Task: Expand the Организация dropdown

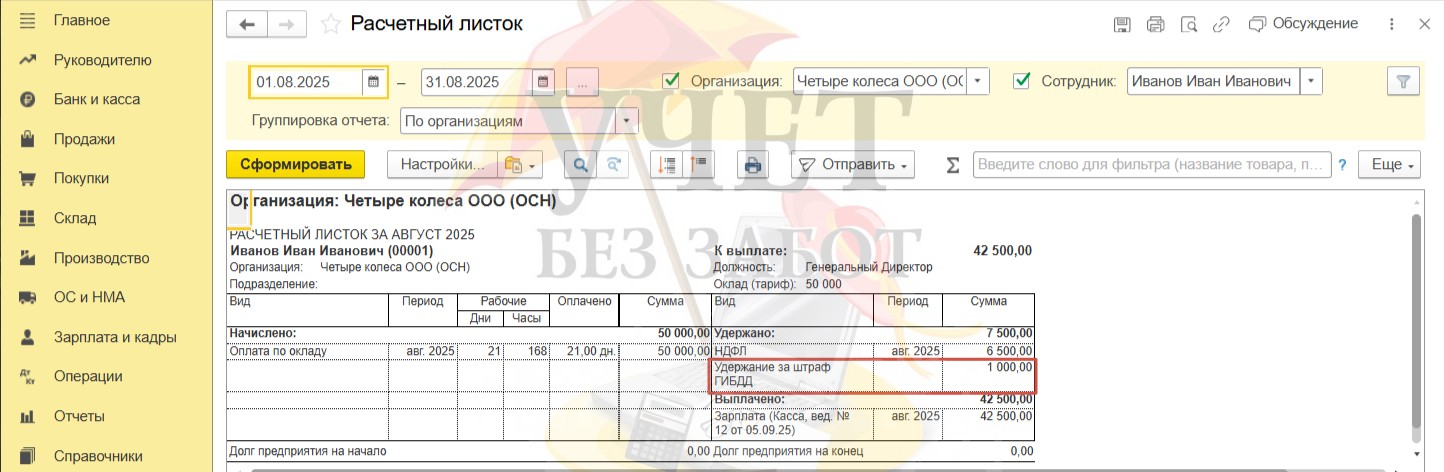Action: click(978, 81)
